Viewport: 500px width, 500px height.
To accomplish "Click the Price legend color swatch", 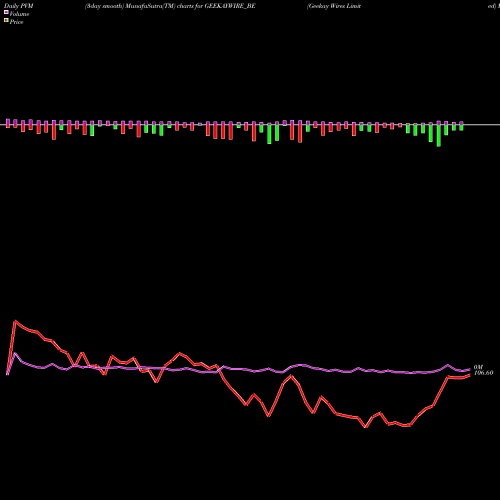I will pos(6,21).
